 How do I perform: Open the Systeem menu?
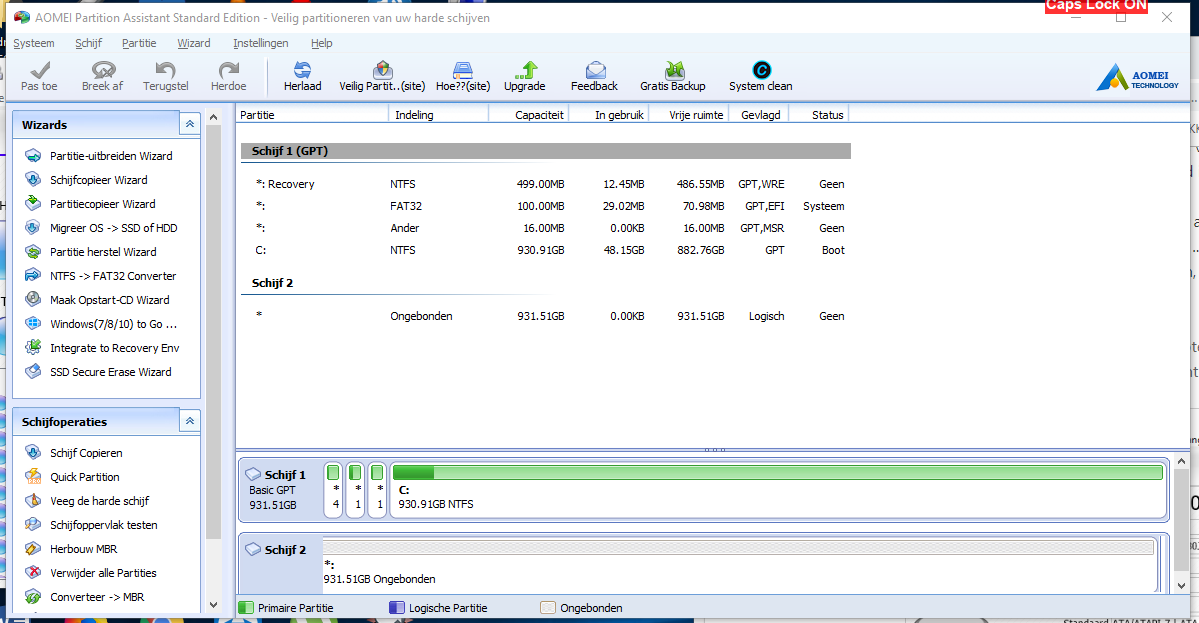[x=34, y=43]
